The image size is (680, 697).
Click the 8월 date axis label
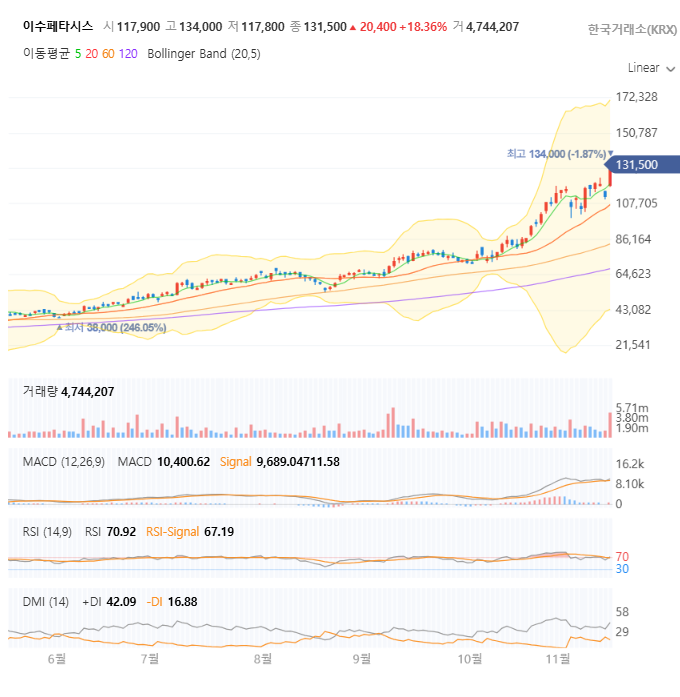coord(263,659)
